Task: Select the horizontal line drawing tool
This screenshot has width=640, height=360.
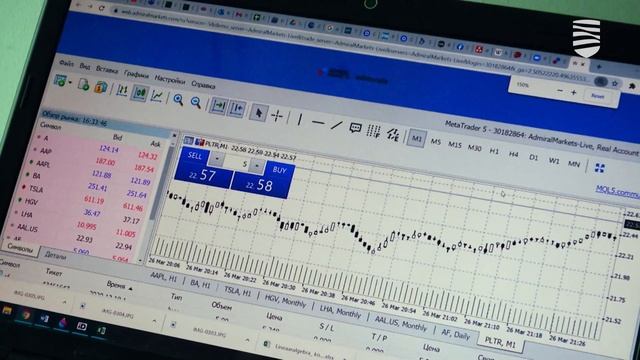Action: coord(318,122)
